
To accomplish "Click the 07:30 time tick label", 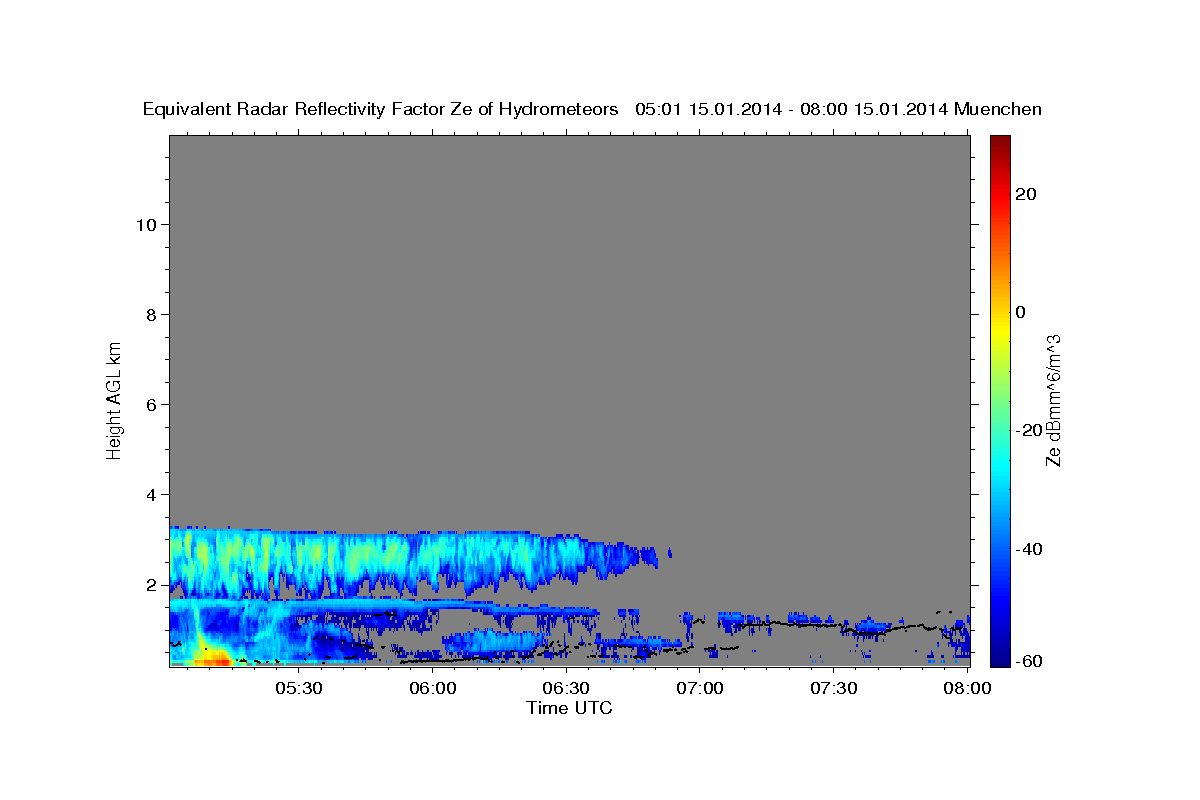I will [x=834, y=689].
